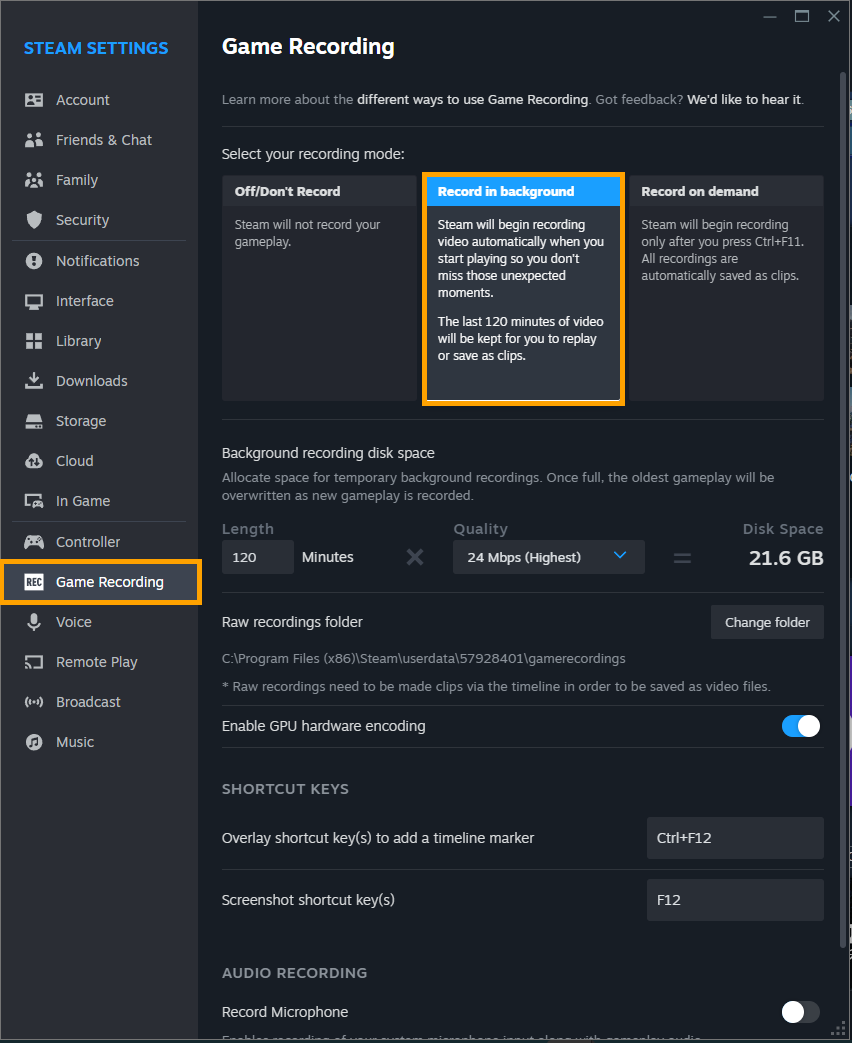Click the Remote Play cast icon
The height and width of the screenshot is (1043, 852).
[34, 662]
